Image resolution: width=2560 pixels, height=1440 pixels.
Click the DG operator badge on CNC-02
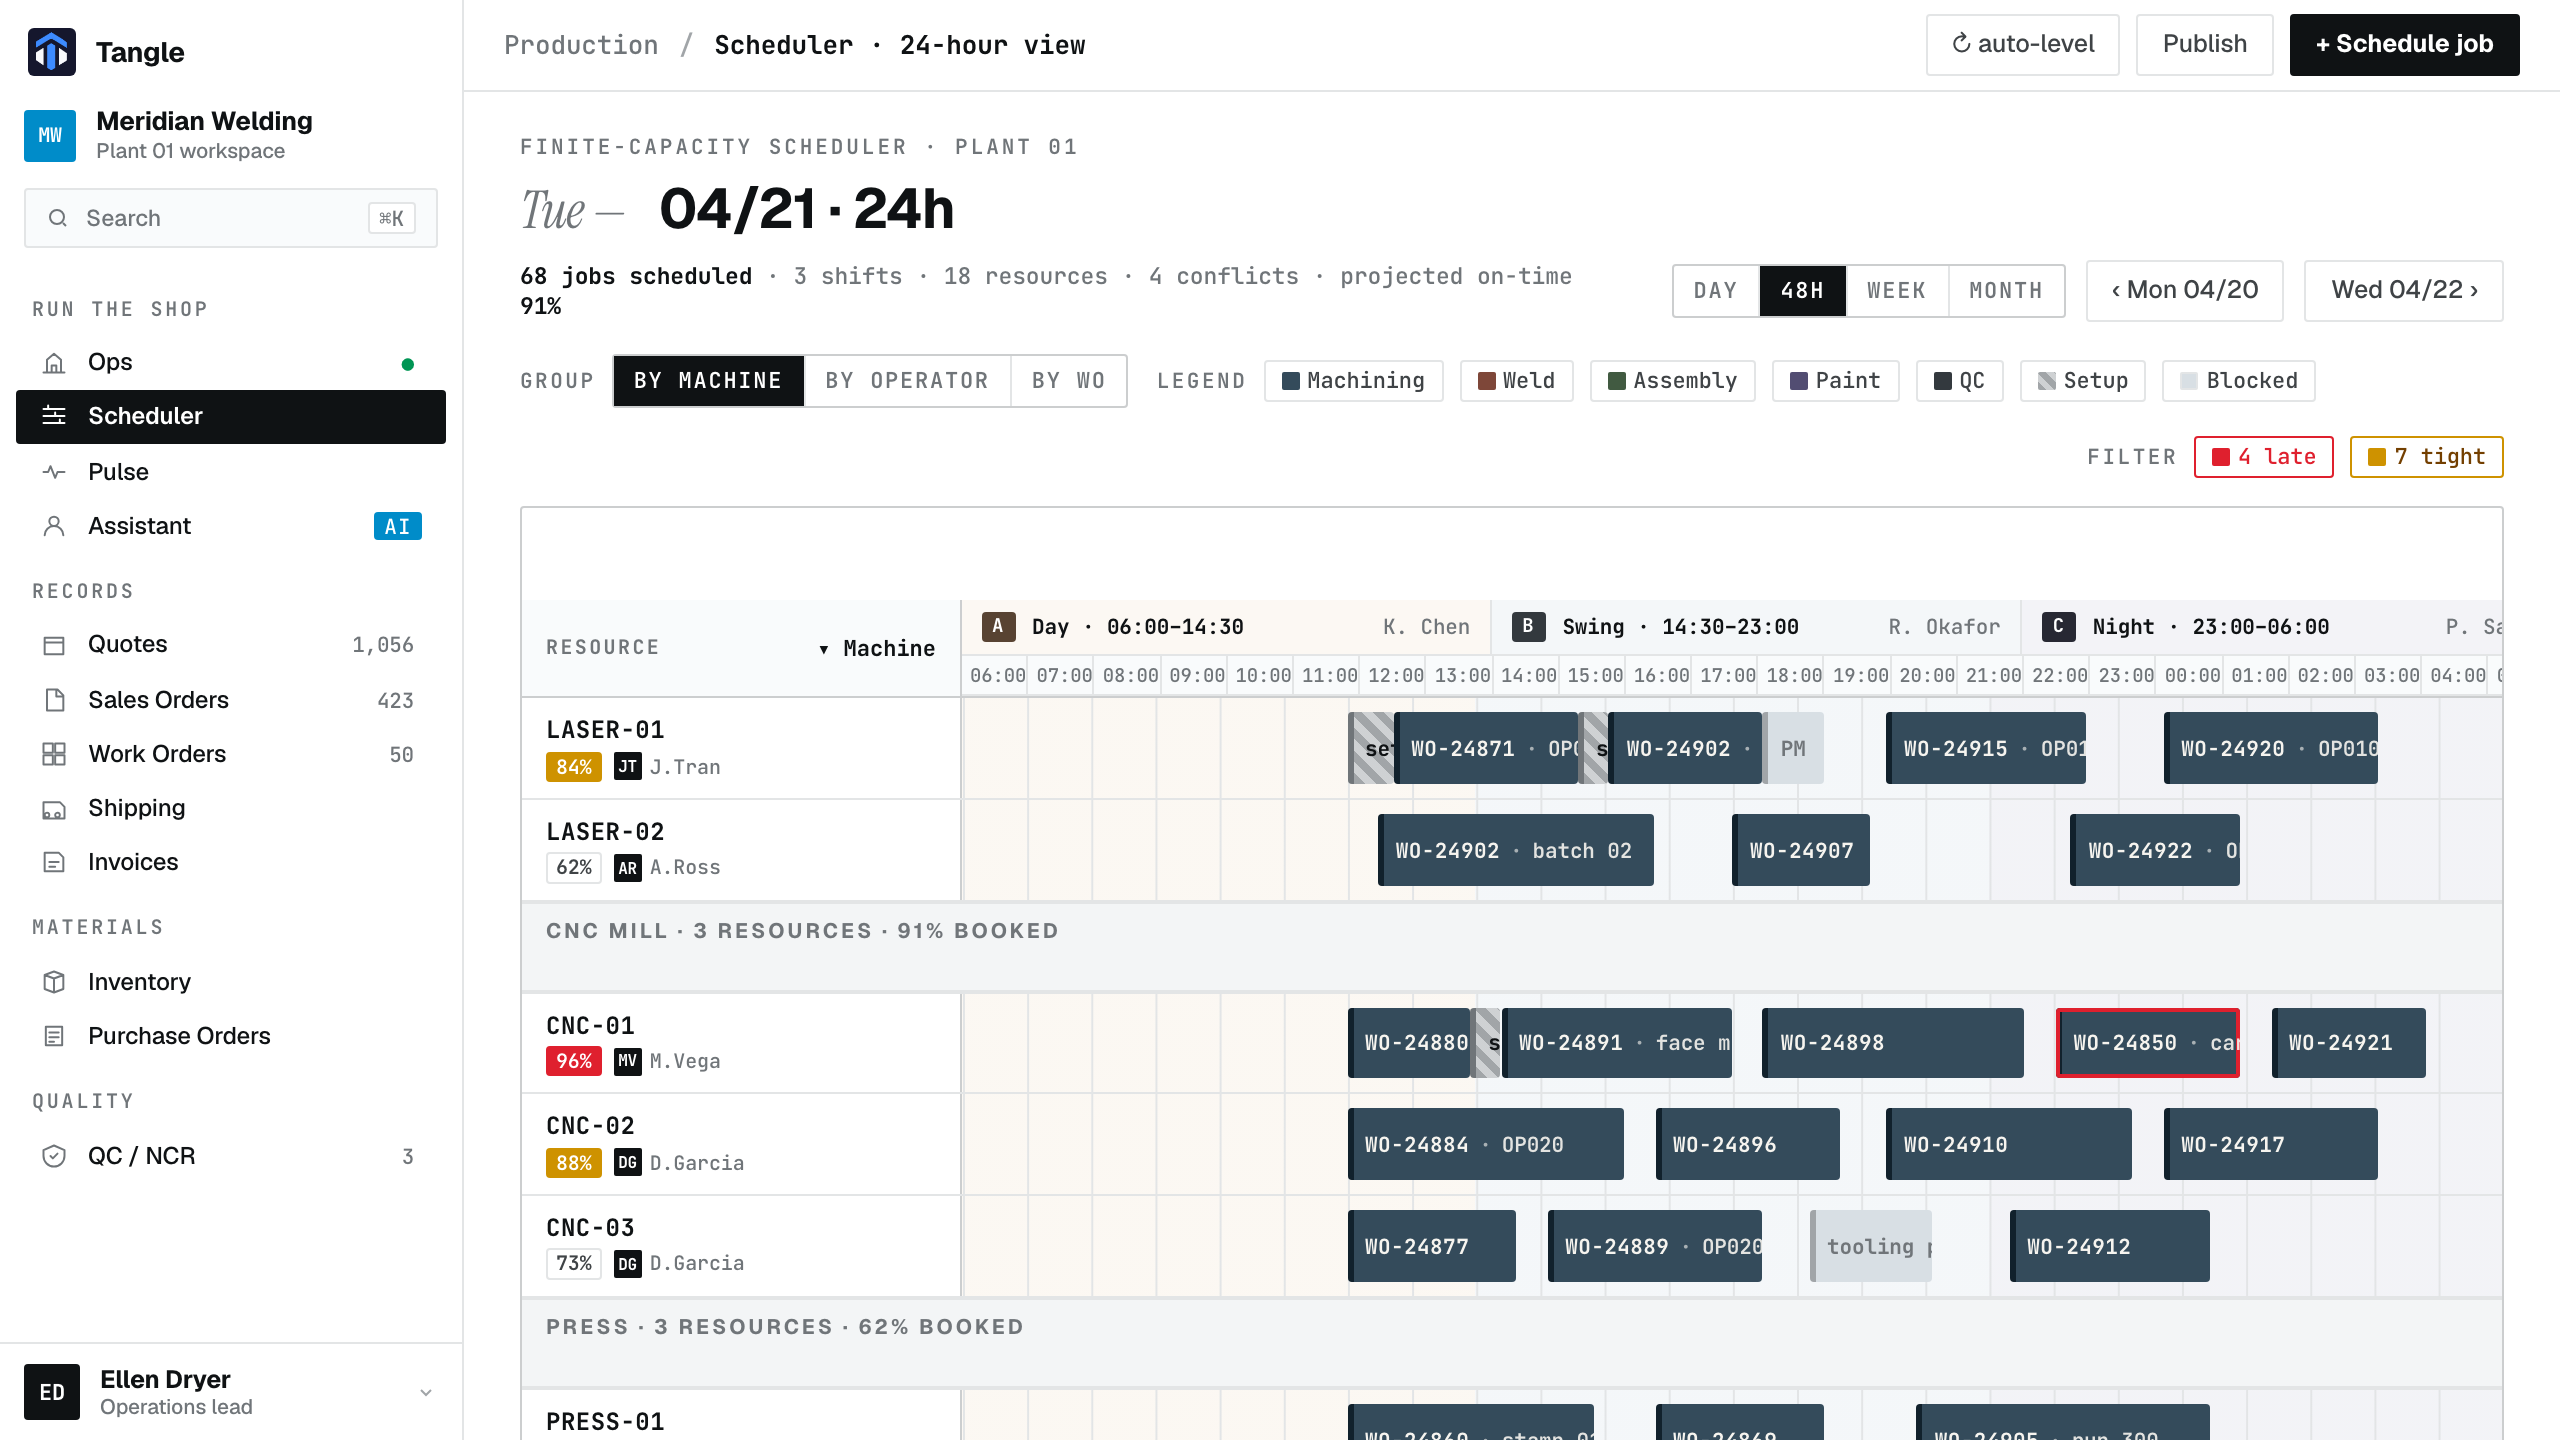pyautogui.click(x=627, y=1162)
